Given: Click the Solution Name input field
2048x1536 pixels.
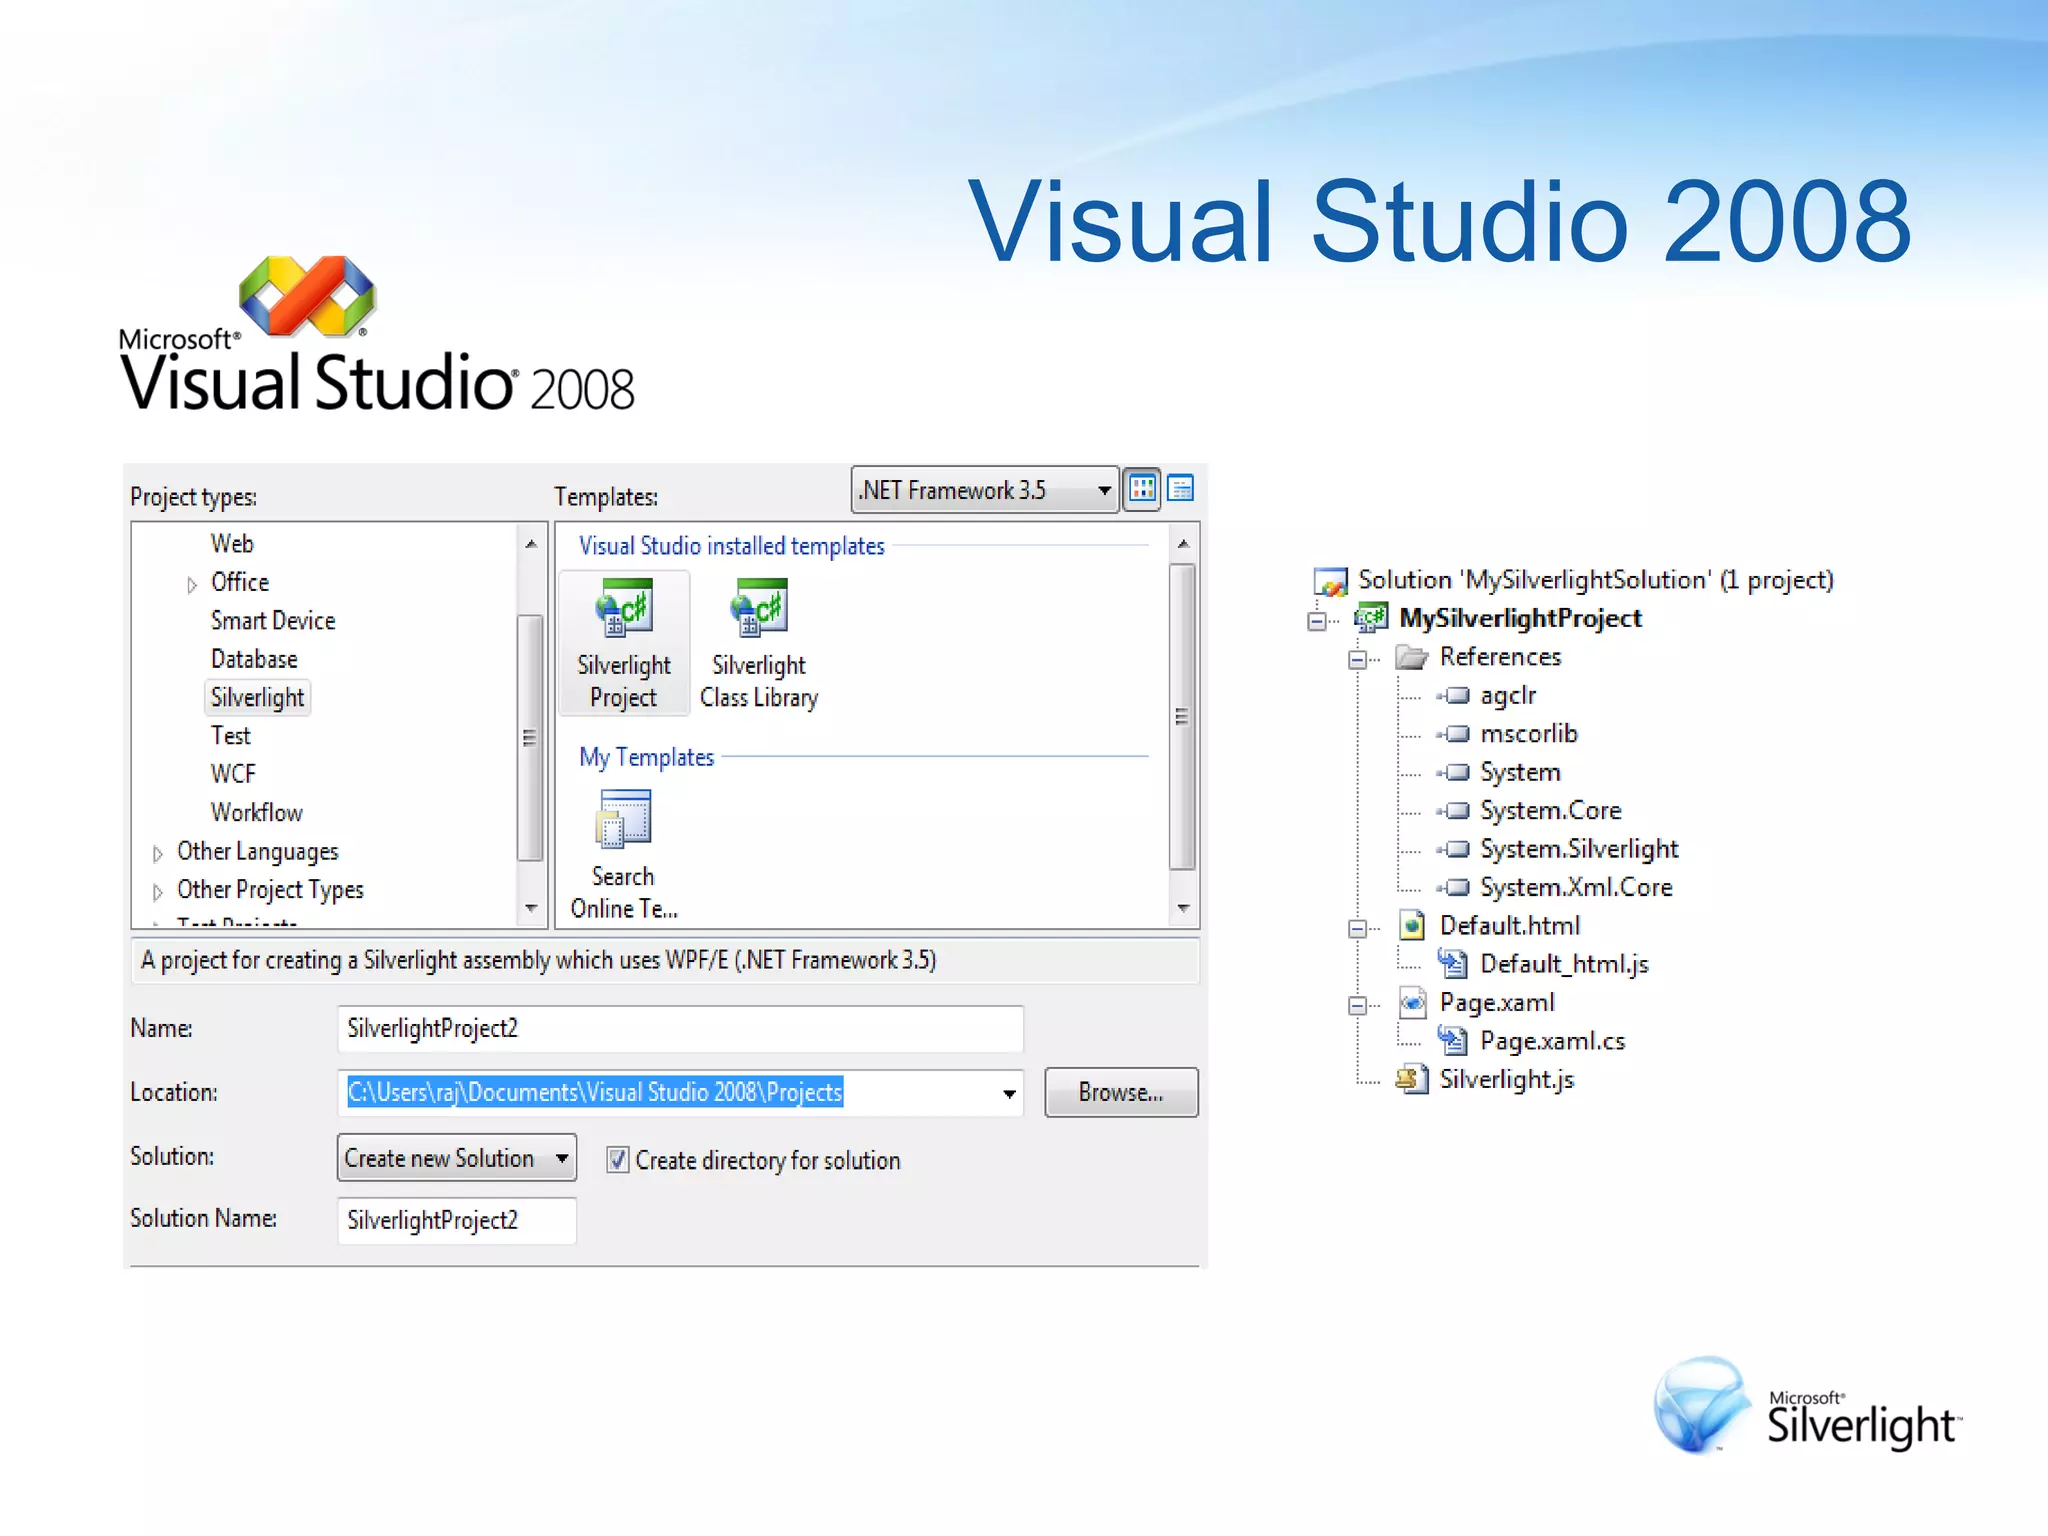Looking at the screenshot, I should 457,1221.
